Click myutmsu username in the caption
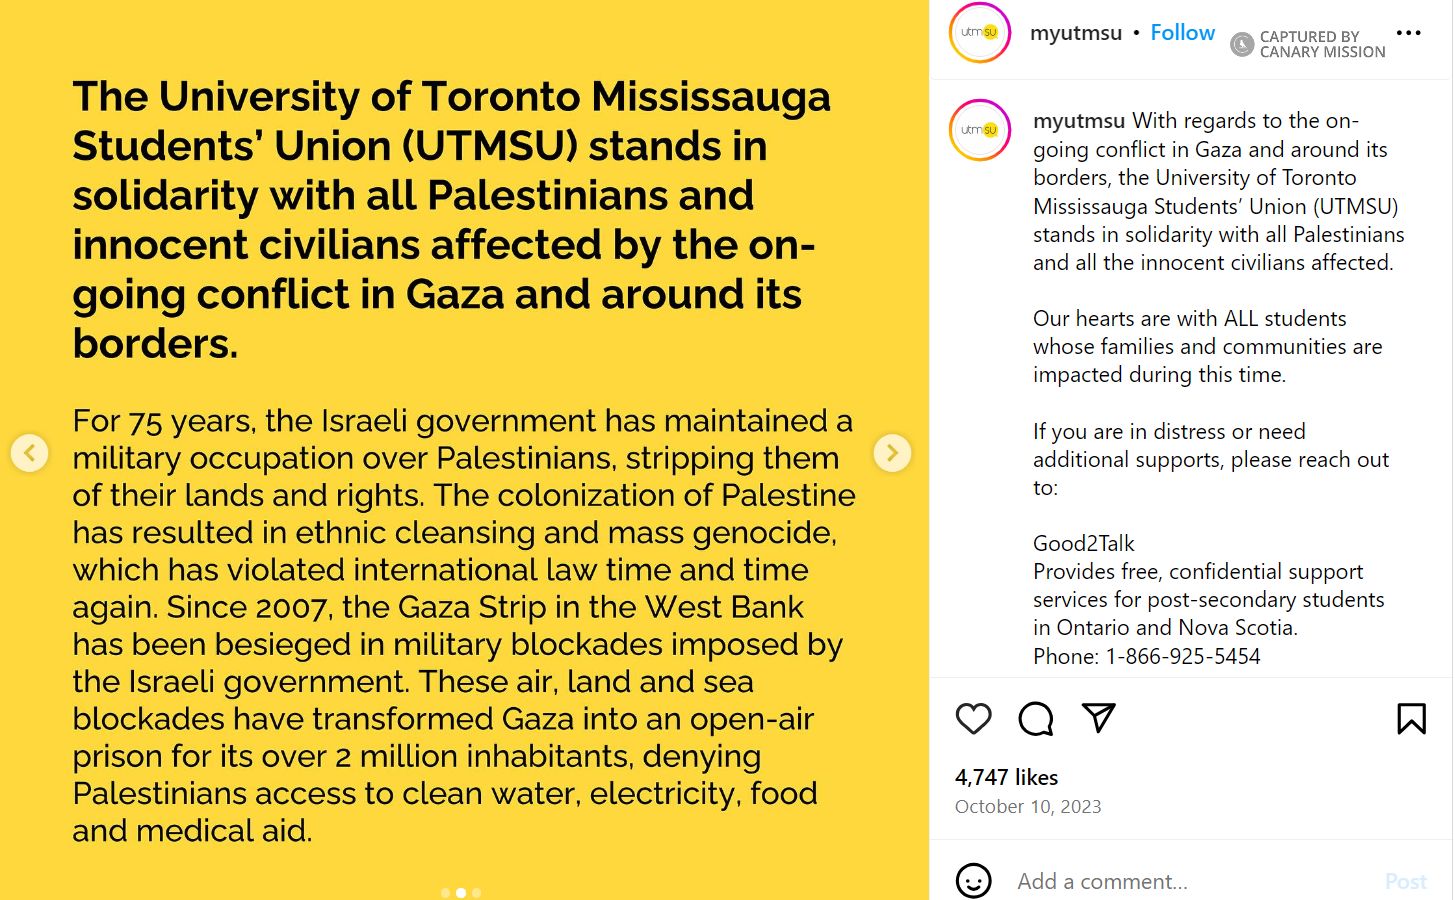This screenshot has height=900, width=1455. click(x=1079, y=121)
